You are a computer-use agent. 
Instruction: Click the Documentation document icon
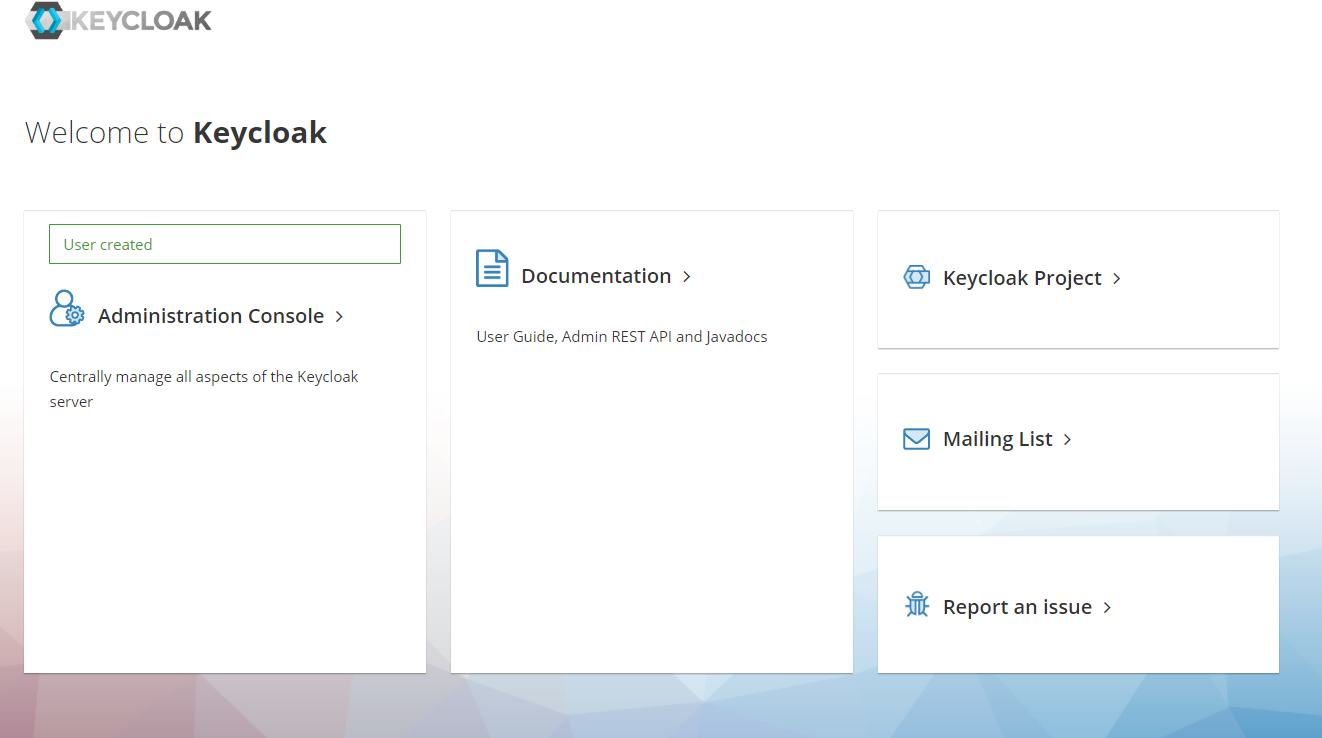(492, 268)
